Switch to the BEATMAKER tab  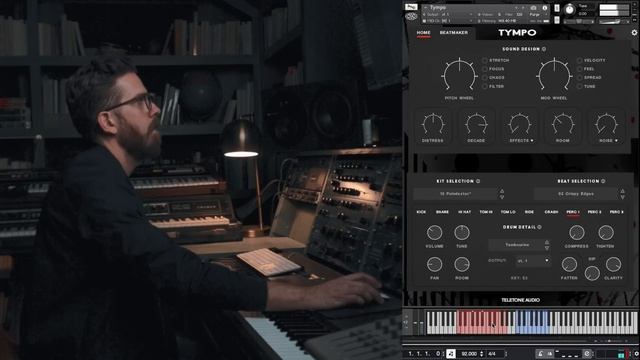(x=453, y=33)
